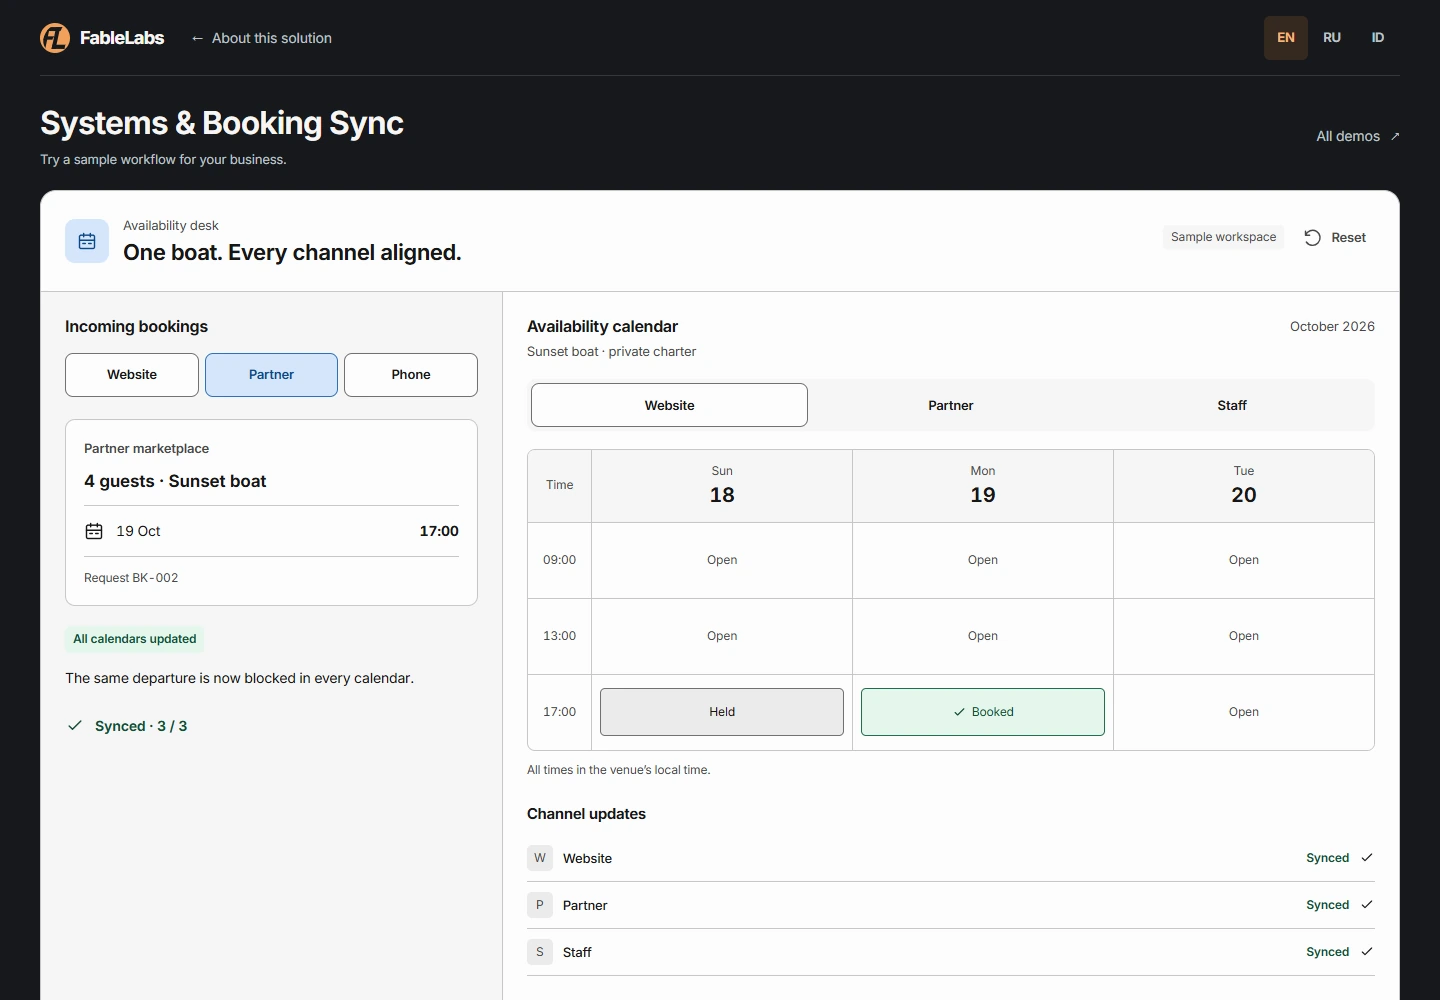The width and height of the screenshot is (1440, 1000).
Task: Switch language to EN
Action: (x=1286, y=38)
